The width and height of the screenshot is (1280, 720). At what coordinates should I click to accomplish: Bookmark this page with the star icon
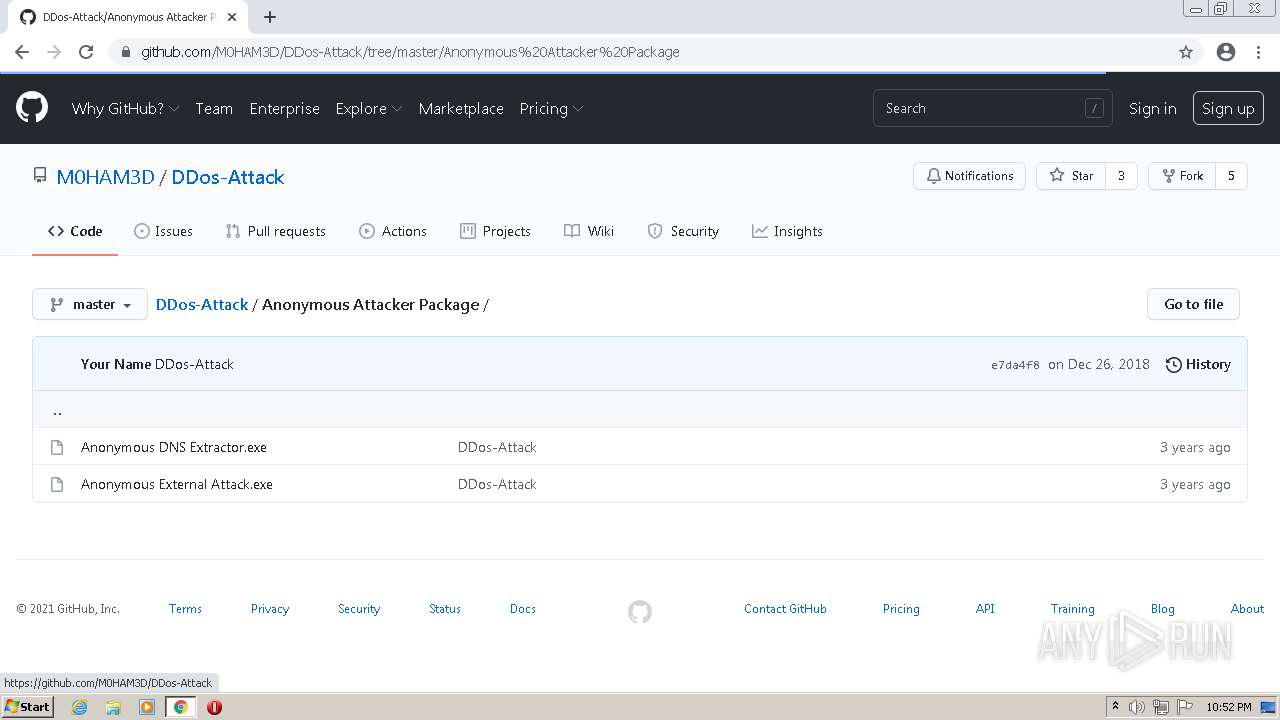(x=1186, y=52)
